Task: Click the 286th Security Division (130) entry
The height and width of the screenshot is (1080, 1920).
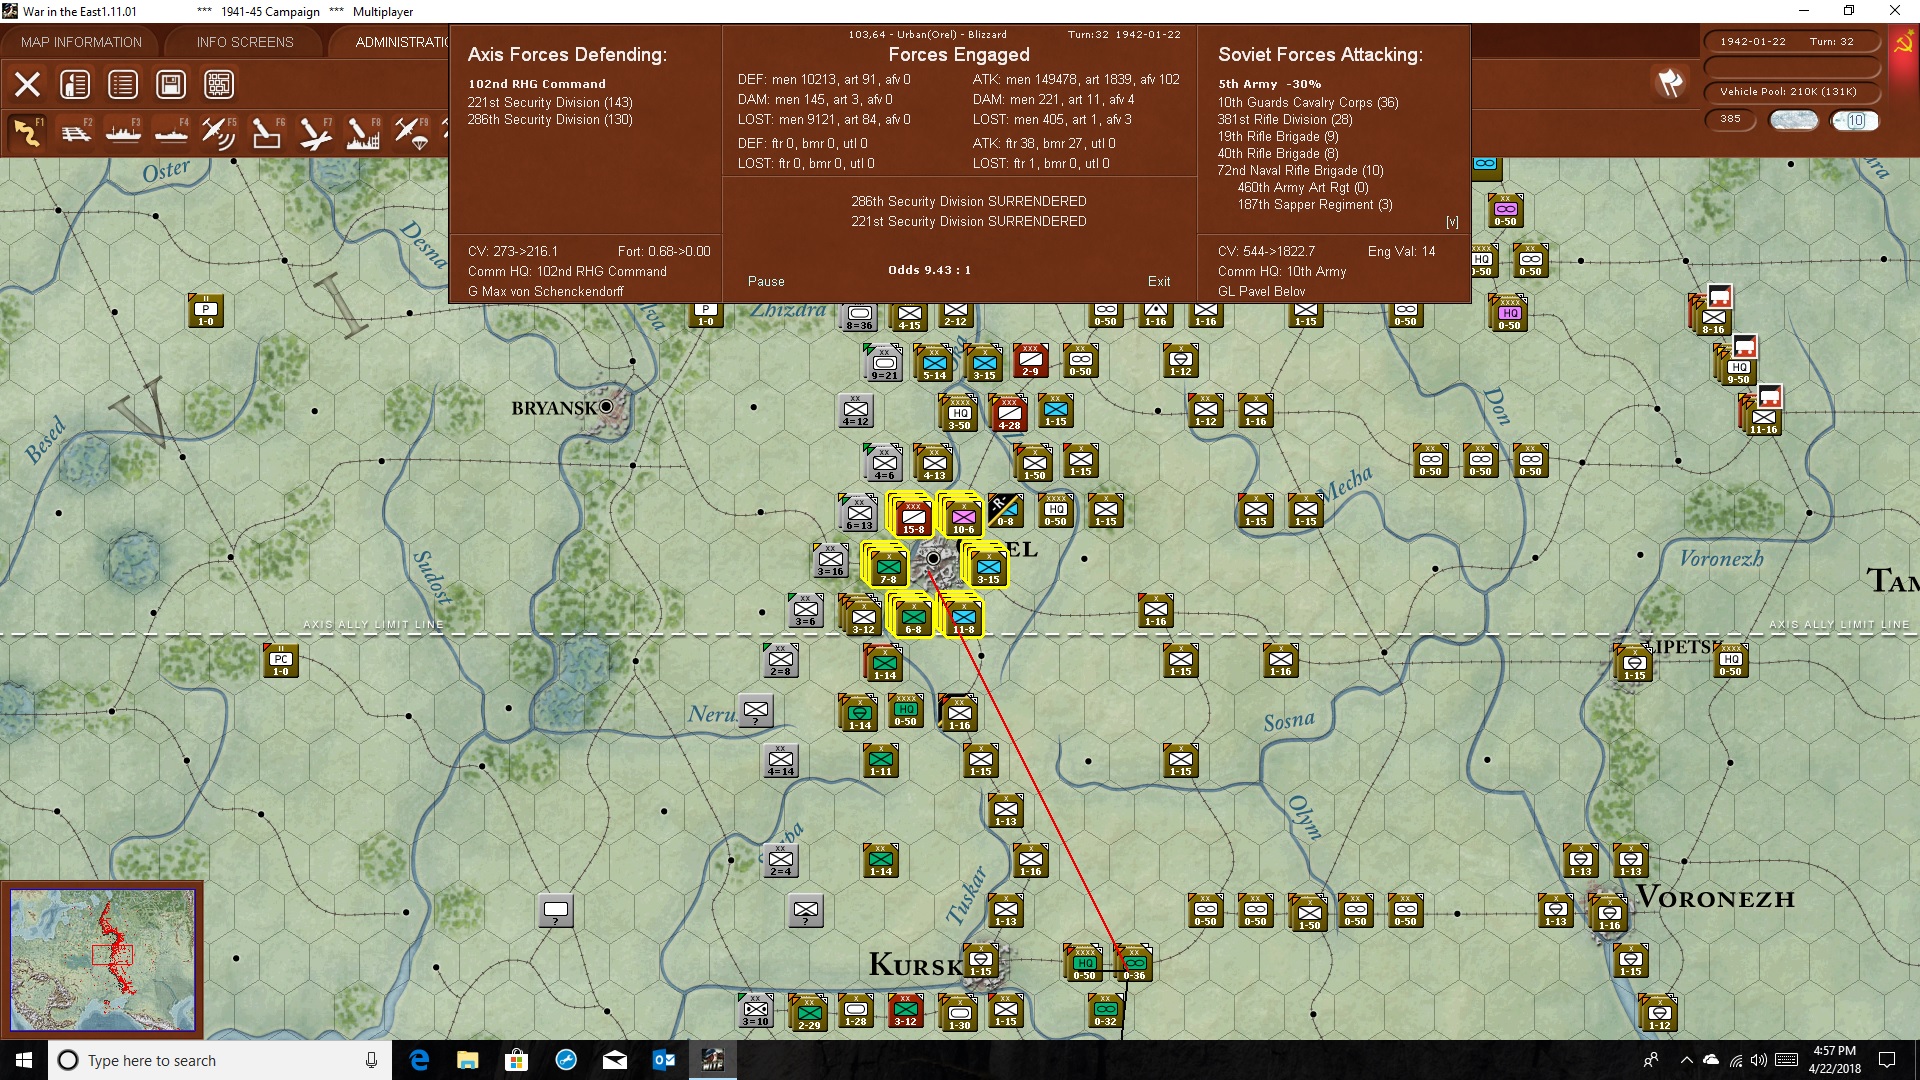Action: tap(550, 119)
